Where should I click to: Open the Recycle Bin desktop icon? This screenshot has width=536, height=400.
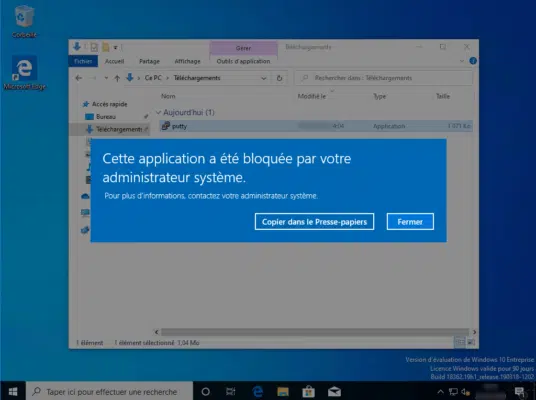point(24,21)
